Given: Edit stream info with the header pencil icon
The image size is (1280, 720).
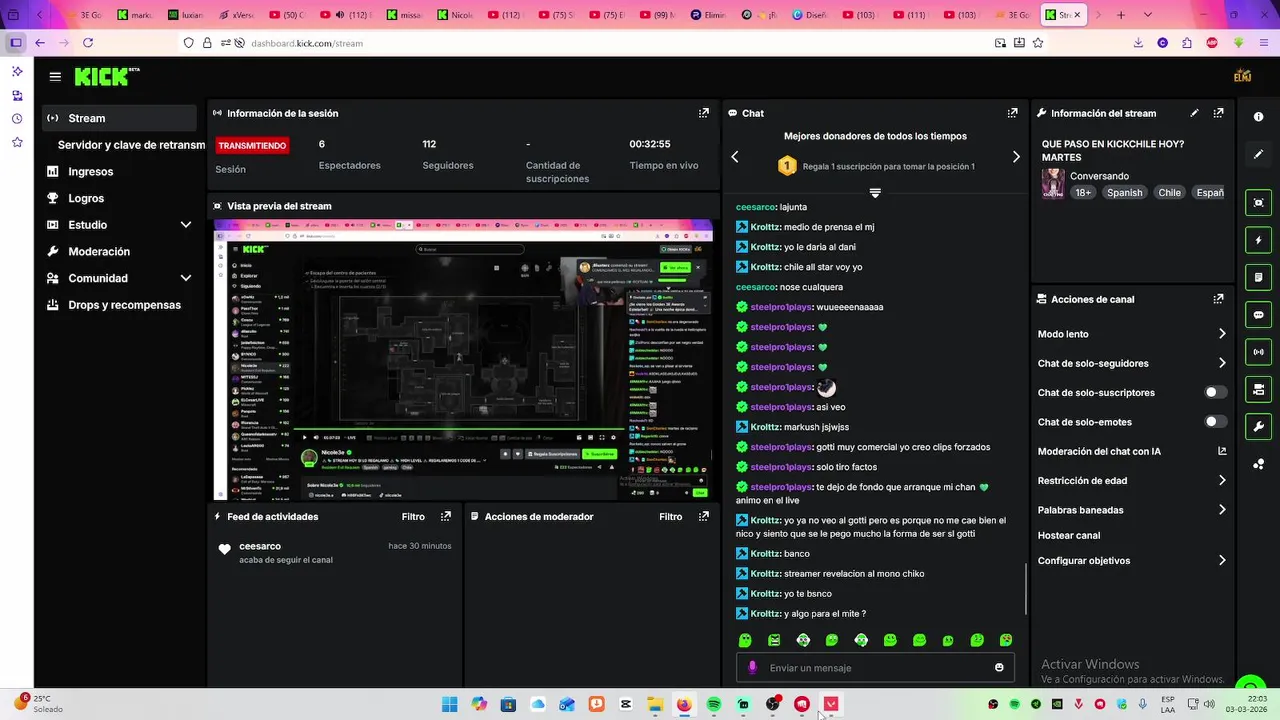Looking at the screenshot, I should point(1194,113).
